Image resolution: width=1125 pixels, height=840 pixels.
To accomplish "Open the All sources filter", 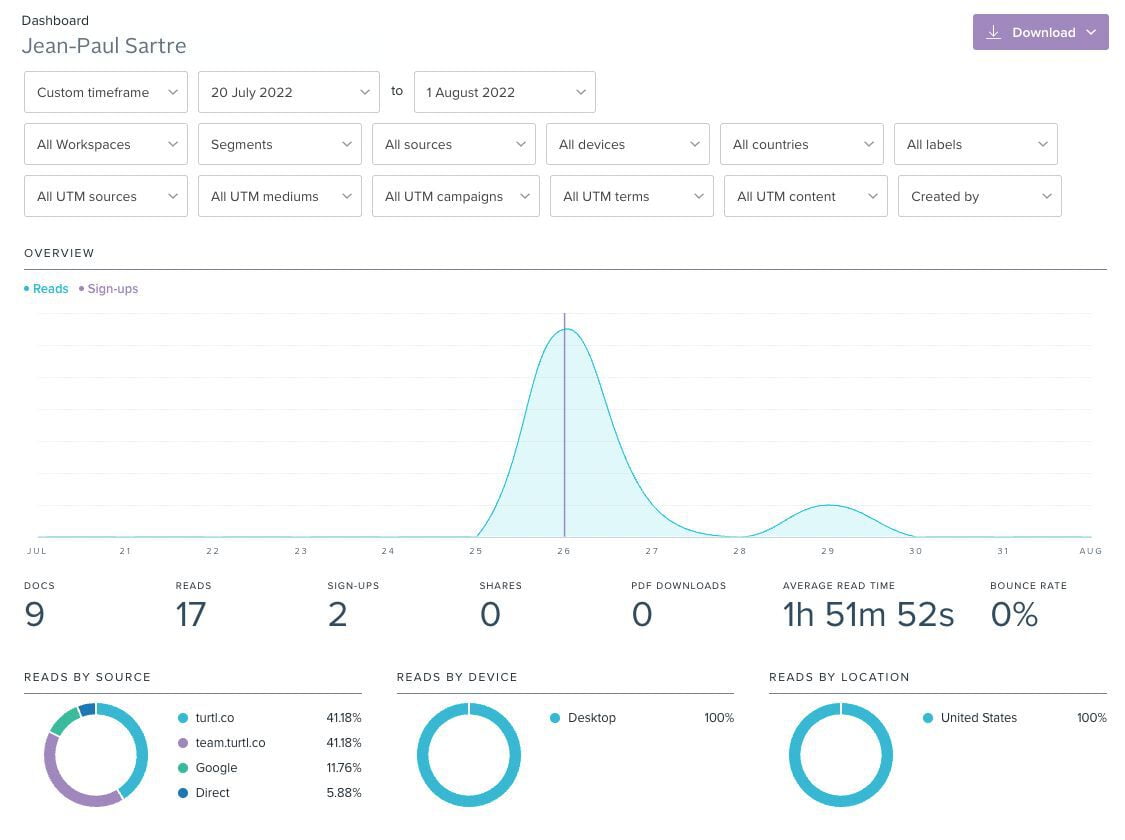I will pyautogui.click(x=453, y=144).
